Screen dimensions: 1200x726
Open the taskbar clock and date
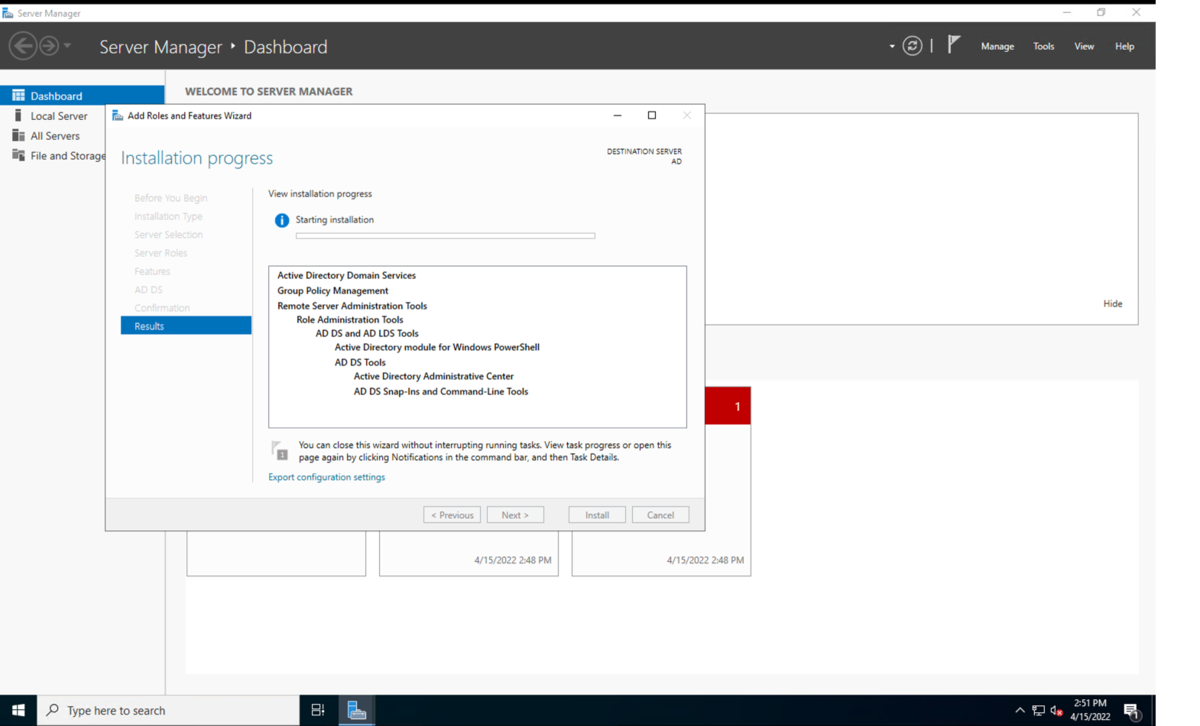(1090, 710)
